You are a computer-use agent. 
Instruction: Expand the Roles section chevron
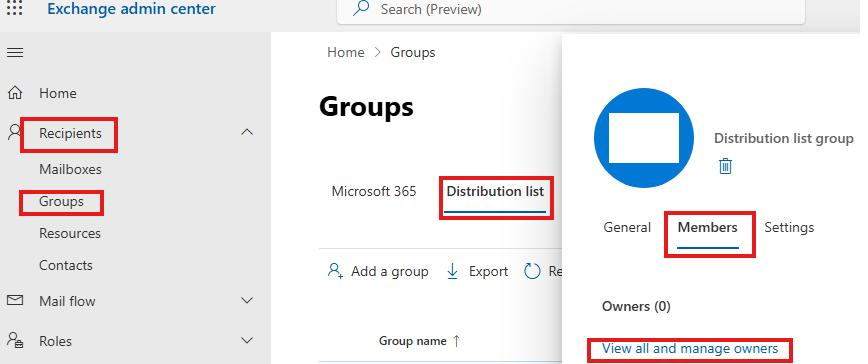pyautogui.click(x=247, y=340)
